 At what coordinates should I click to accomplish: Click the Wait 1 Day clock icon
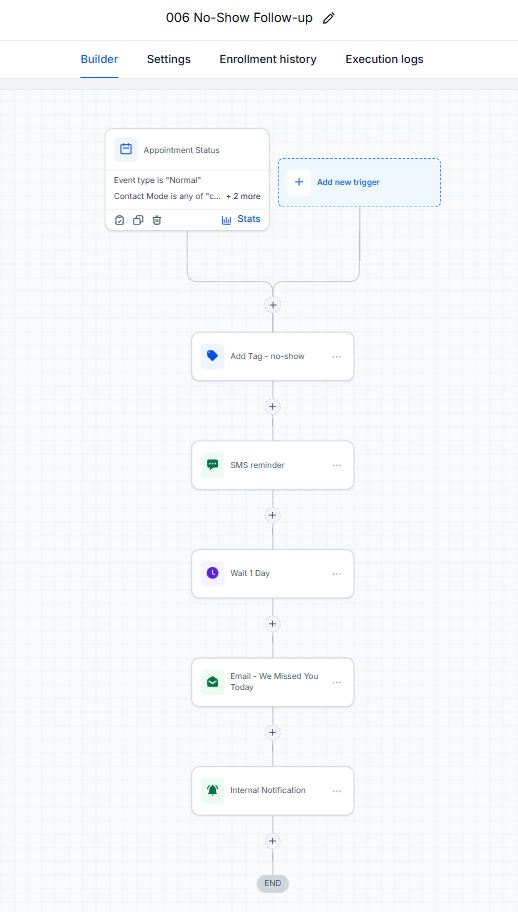(x=213, y=573)
